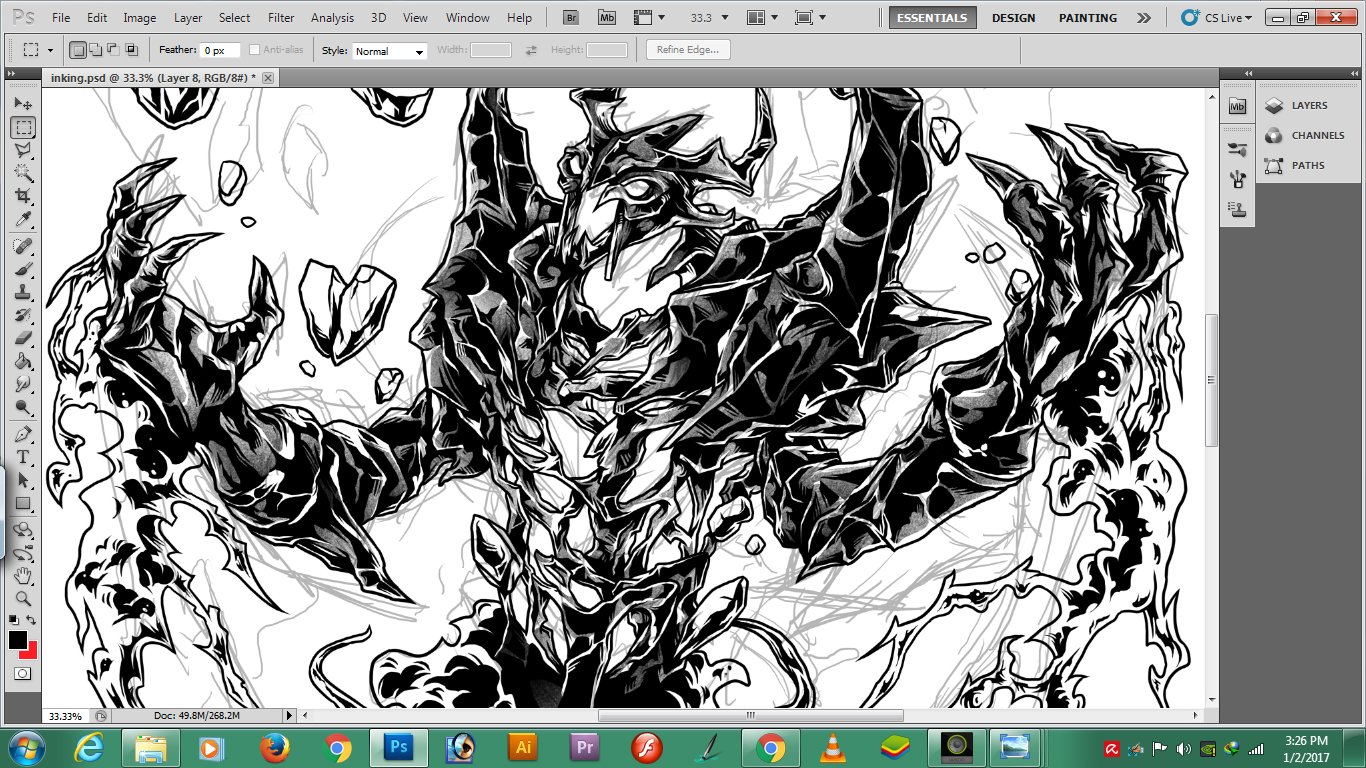Enable Add to selection mode
Viewport: 1366px width, 768px height.
[96, 50]
